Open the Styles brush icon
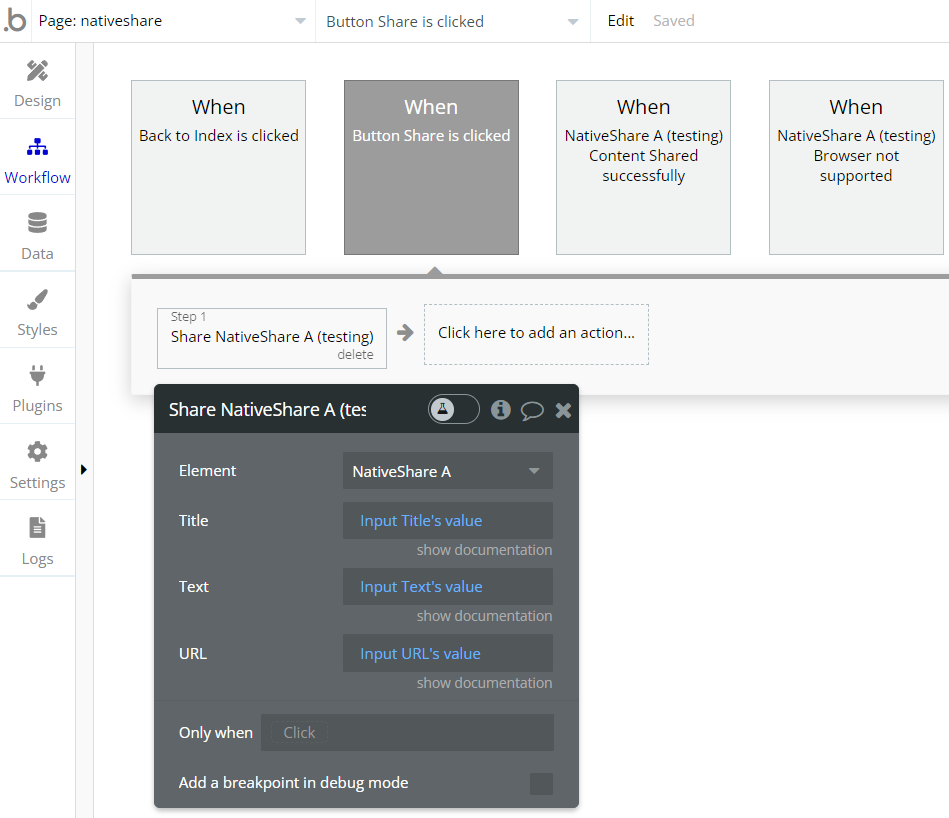Image resolution: width=949 pixels, height=818 pixels. (x=37, y=300)
